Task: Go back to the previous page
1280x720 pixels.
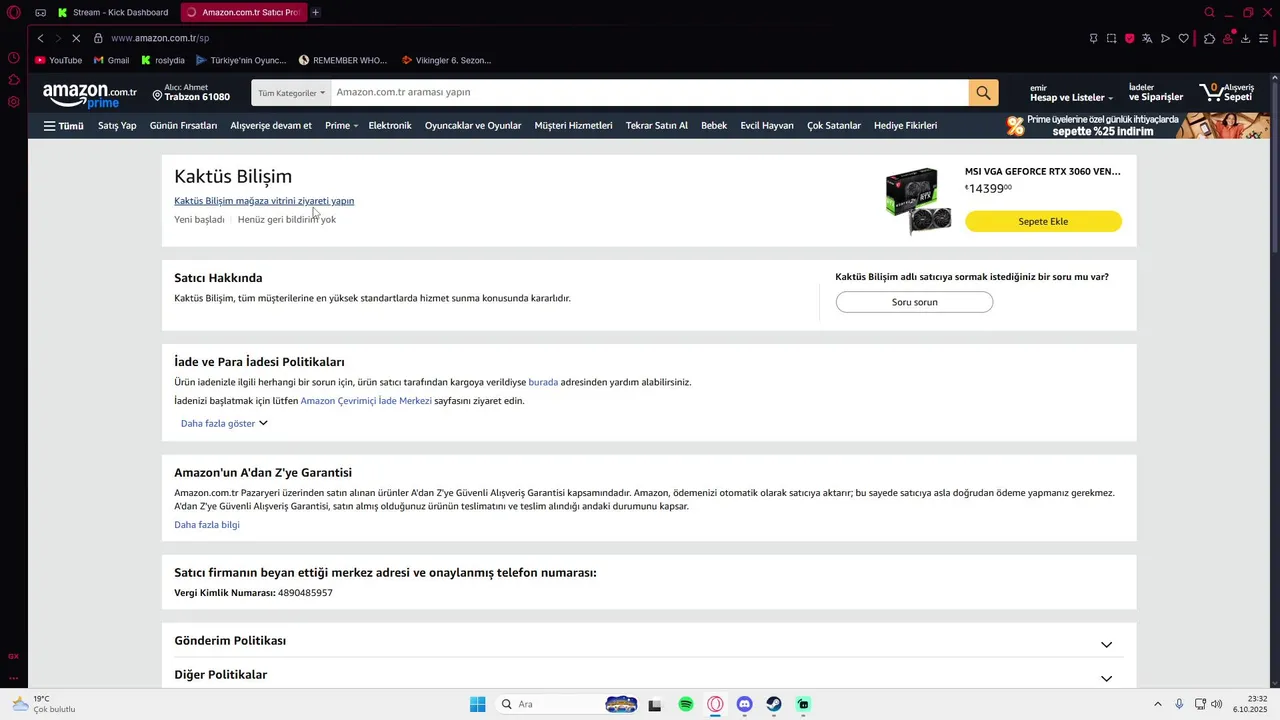Action: [x=40, y=38]
